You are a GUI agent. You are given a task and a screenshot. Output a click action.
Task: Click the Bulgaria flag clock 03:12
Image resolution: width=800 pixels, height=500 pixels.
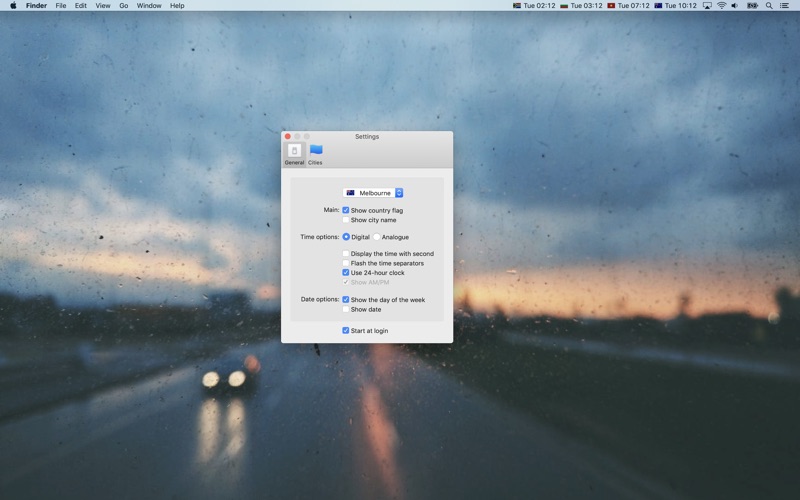(x=581, y=6)
